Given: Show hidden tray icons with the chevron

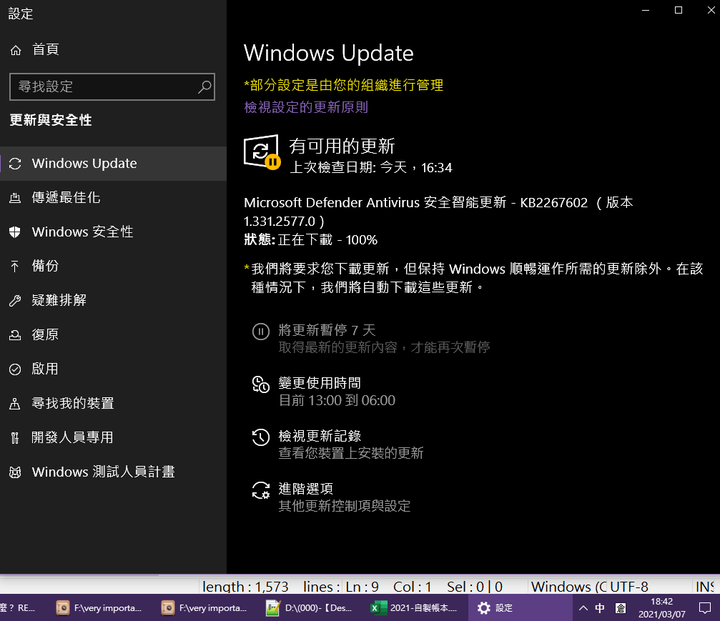Looking at the screenshot, I should point(583,608).
